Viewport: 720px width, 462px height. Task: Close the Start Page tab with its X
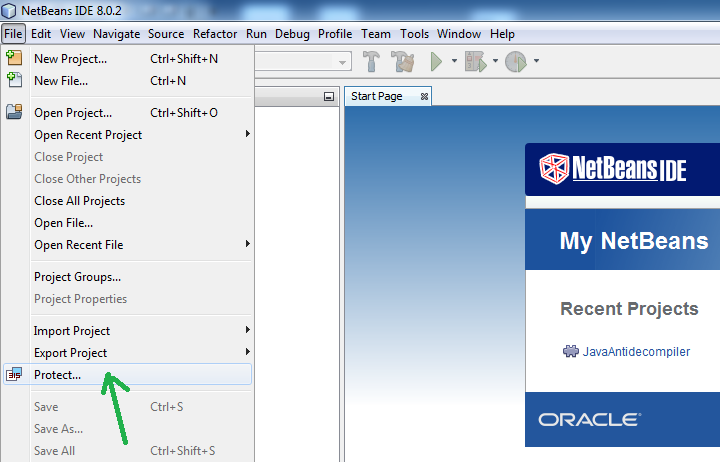(424, 97)
